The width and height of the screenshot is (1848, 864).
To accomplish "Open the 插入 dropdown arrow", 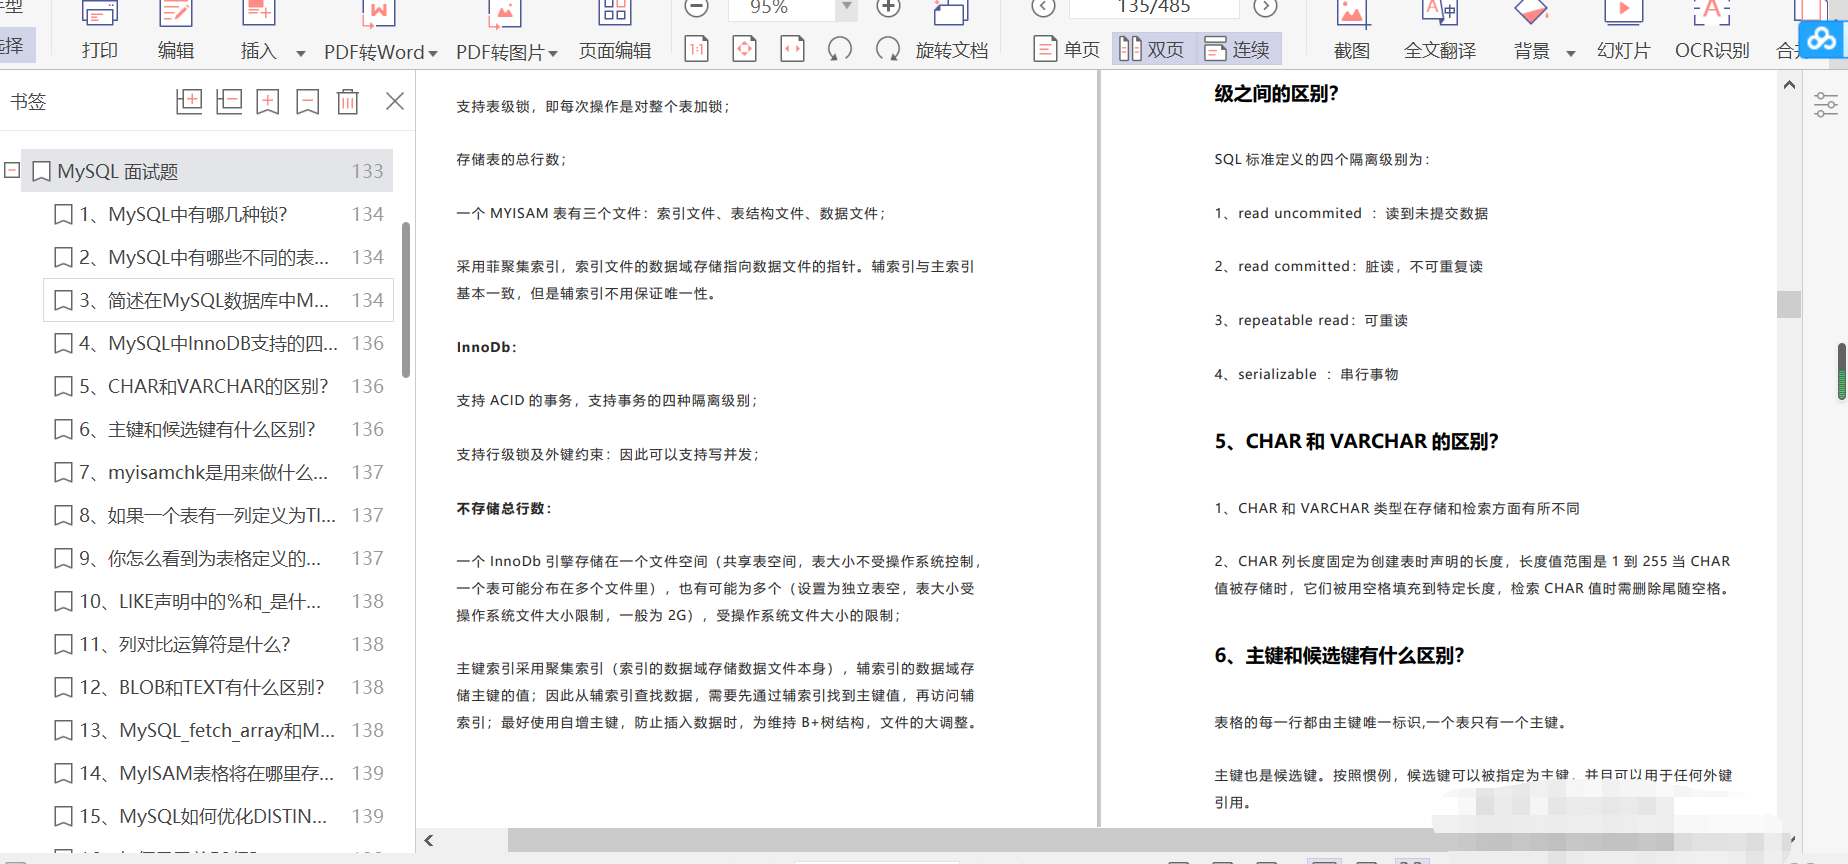I will [x=300, y=53].
